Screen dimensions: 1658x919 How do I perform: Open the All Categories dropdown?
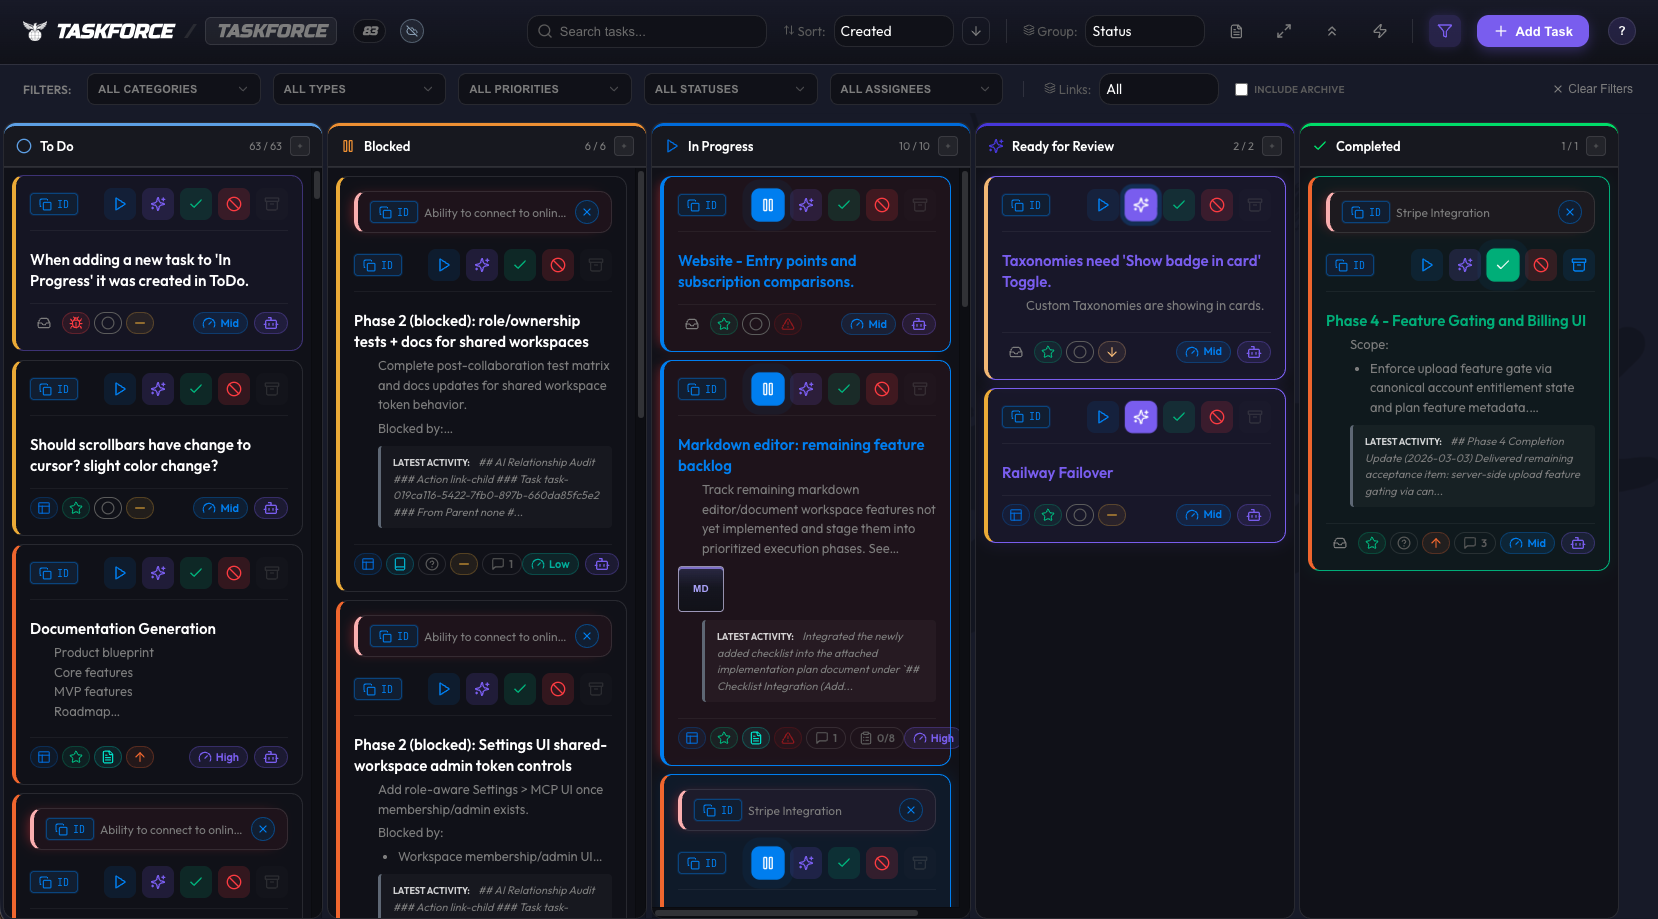173,89
